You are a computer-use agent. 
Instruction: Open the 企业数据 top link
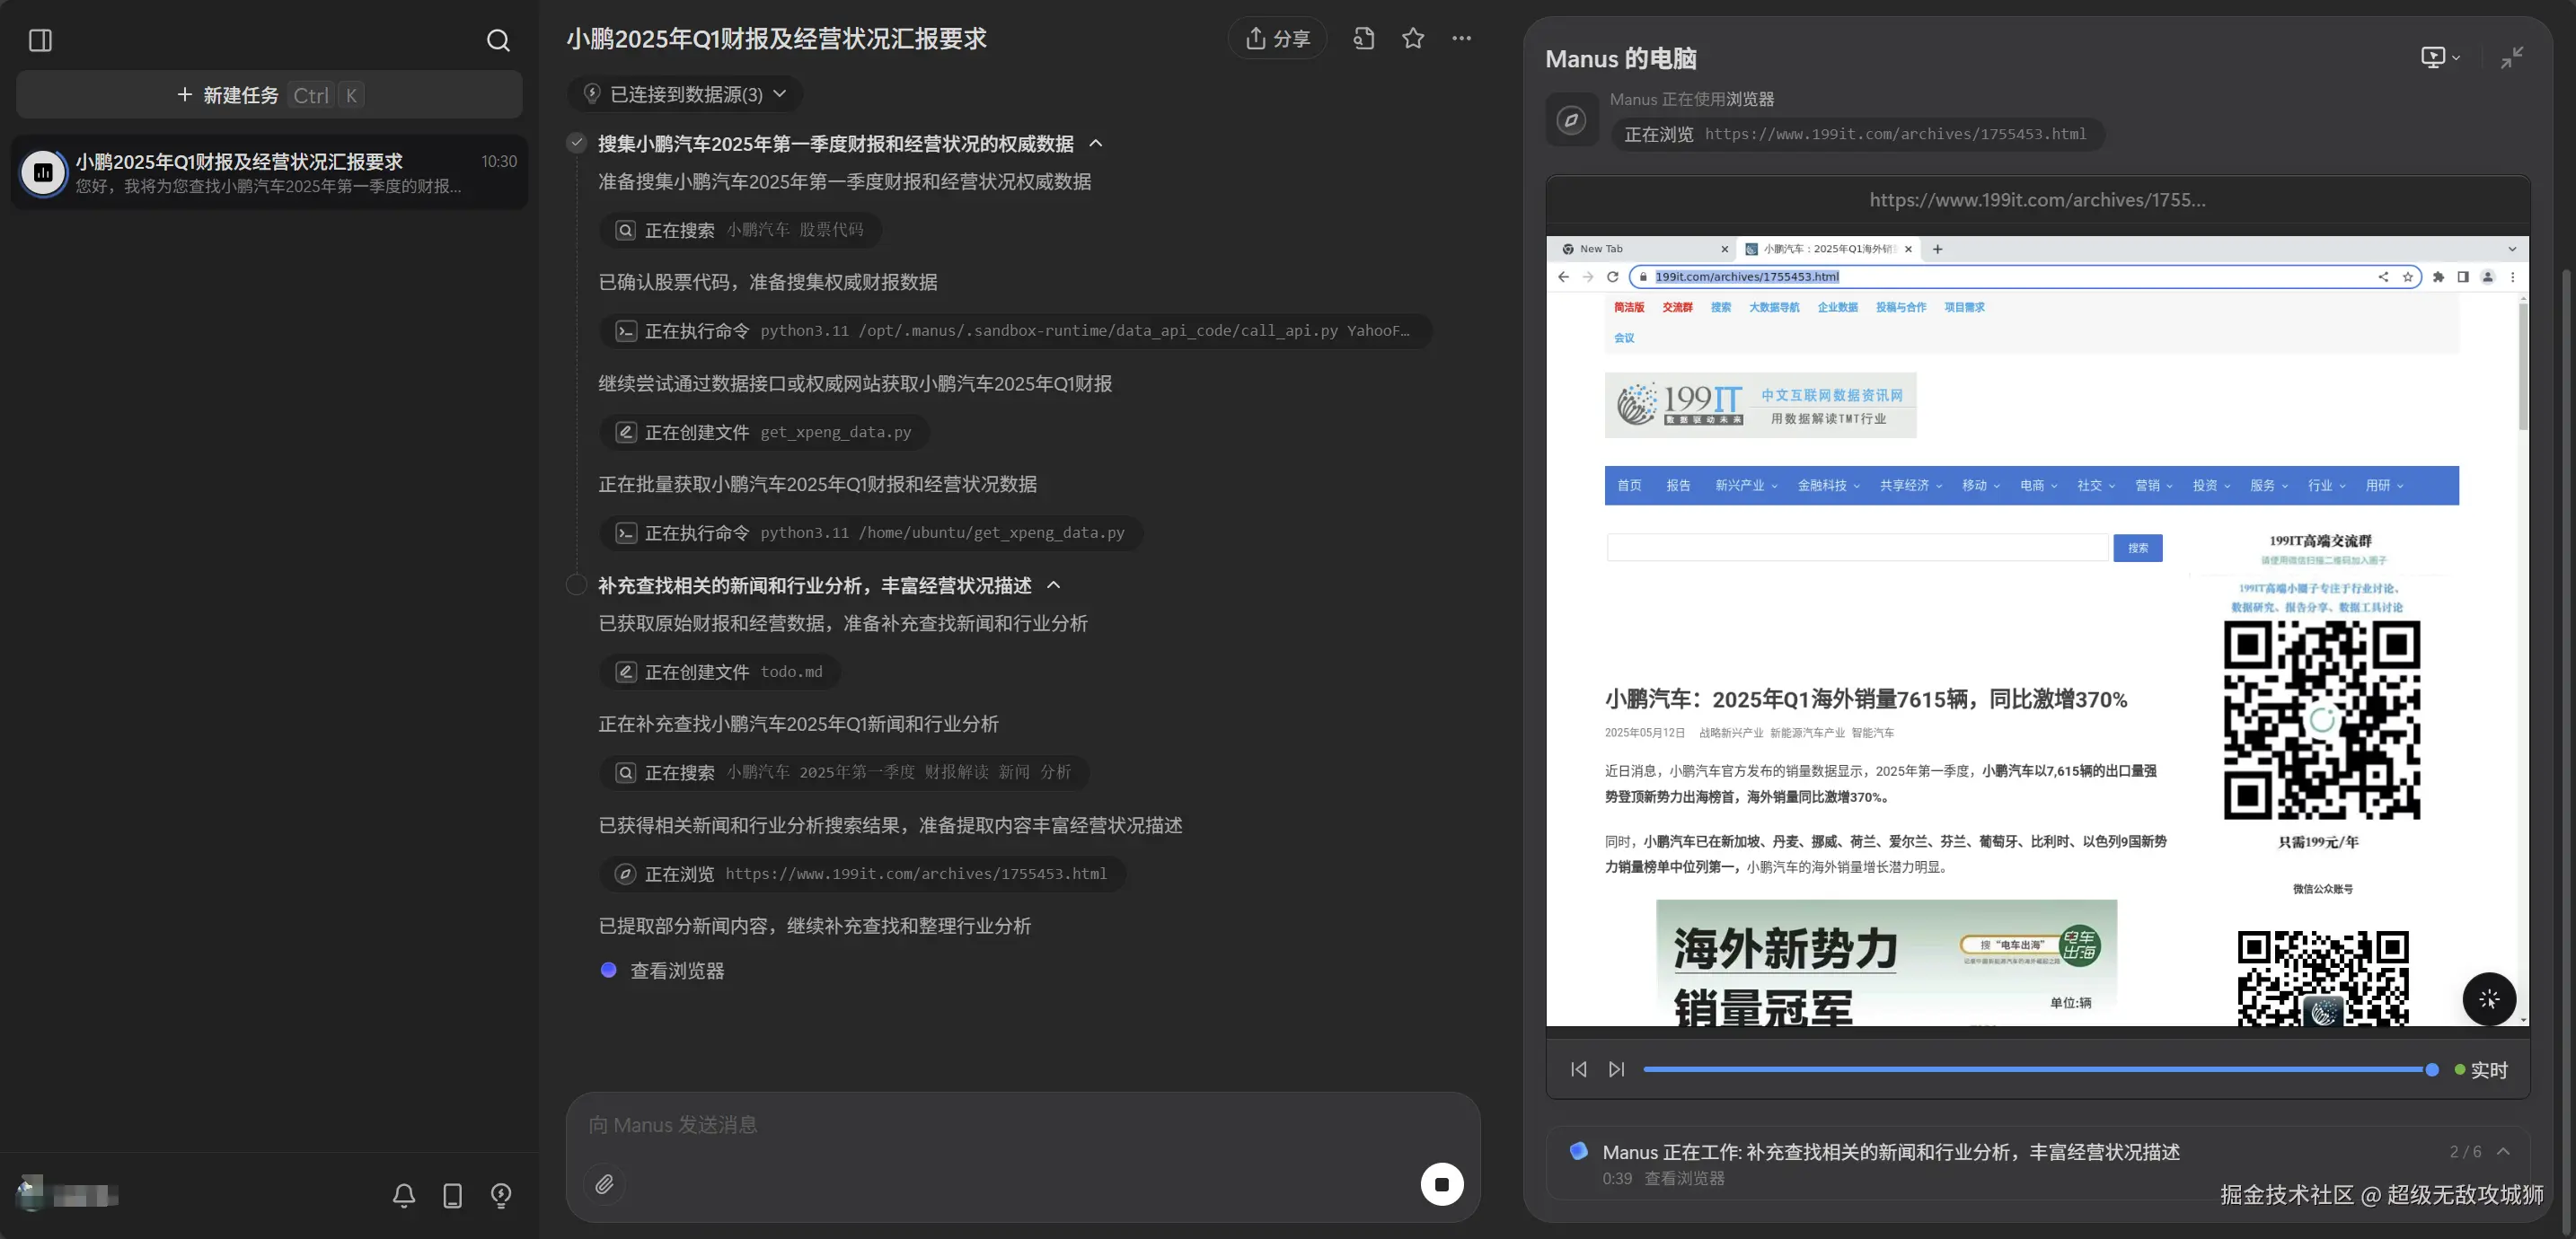(1837, 307)
